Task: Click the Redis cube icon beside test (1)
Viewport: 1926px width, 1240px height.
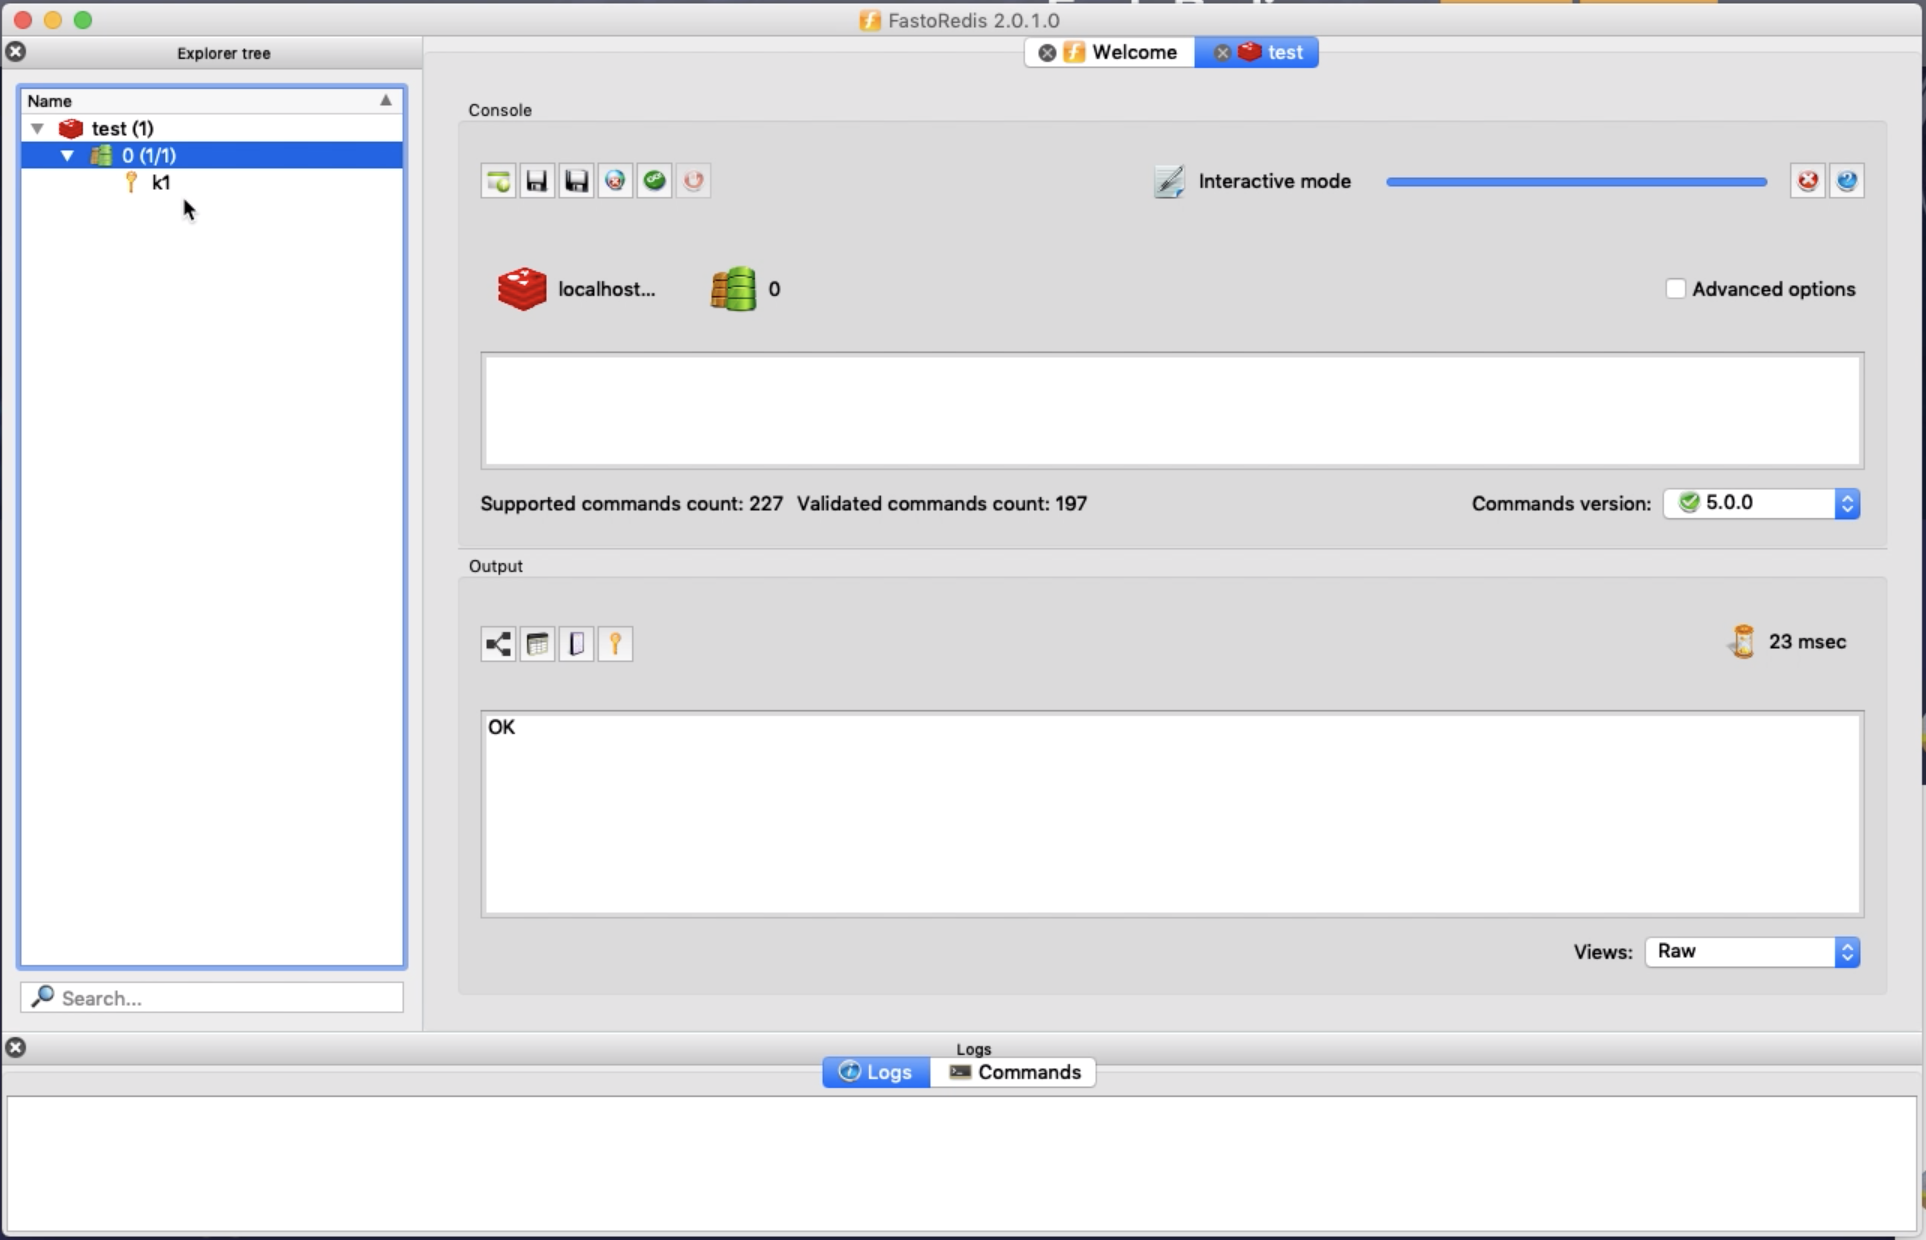Action: [x=70, y=128]
